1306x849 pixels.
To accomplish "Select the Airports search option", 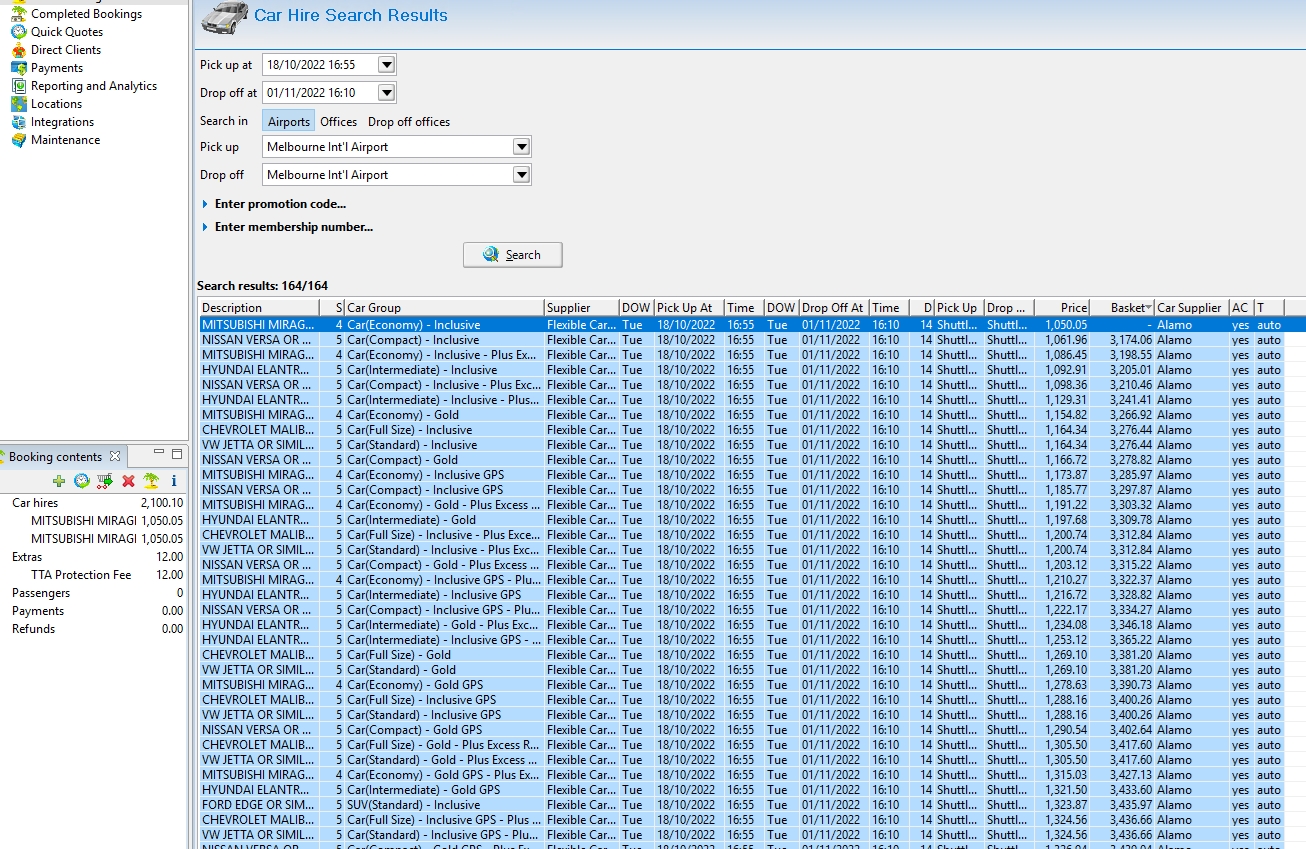I will pos(288,122).
